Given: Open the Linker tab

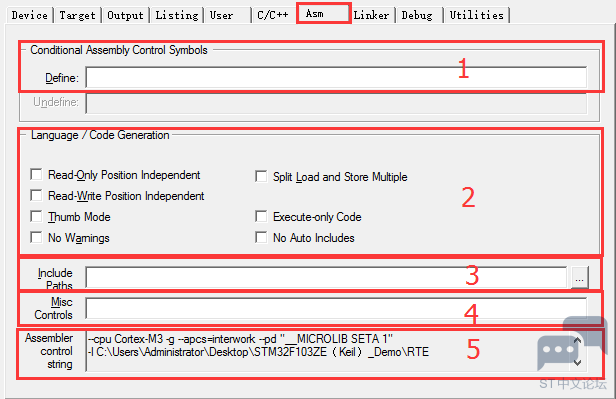Looking at the screenshot, I should pyautogui.click(x=372, y=15).
